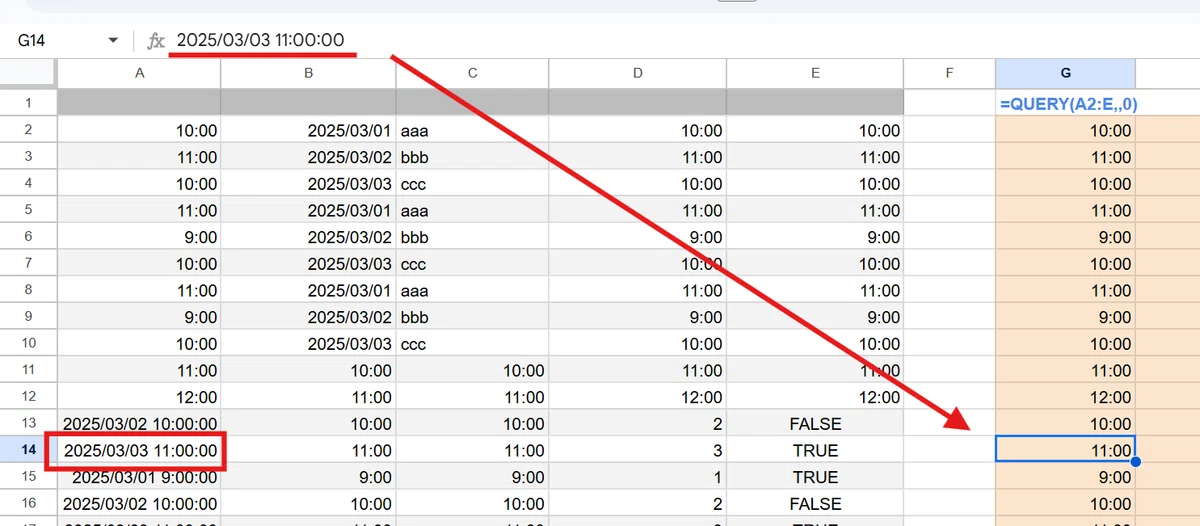The height and width of the screenshot is (526, 1200).
Task: Click cell G12 showing 12:00
Action: click(1065, 397)
